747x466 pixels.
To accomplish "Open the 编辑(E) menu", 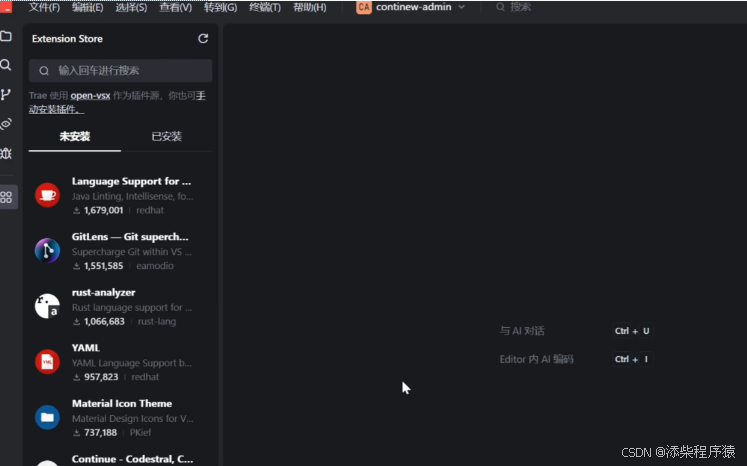I will click(x=87, y=8).
